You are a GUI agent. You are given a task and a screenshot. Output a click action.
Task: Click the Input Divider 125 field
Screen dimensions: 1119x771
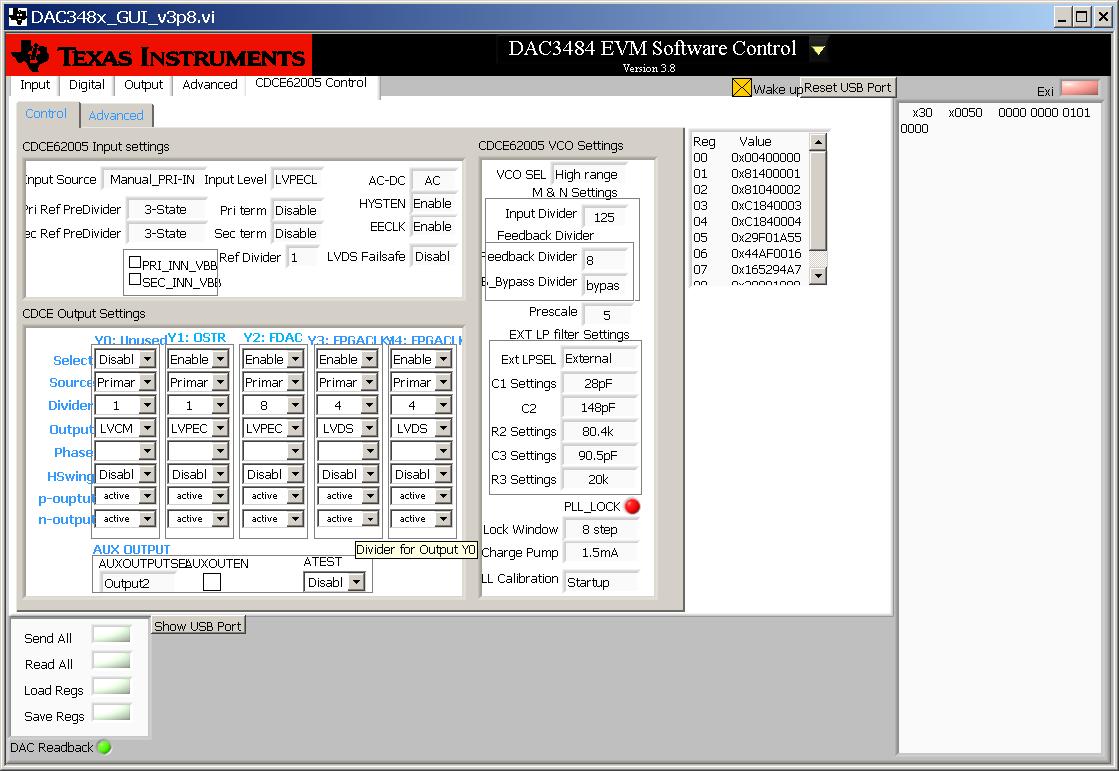tap(604, 217)
